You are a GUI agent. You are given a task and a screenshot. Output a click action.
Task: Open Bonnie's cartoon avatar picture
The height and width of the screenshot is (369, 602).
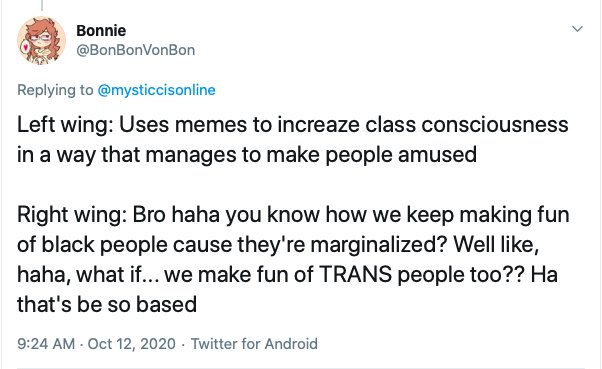pos(41,41)
